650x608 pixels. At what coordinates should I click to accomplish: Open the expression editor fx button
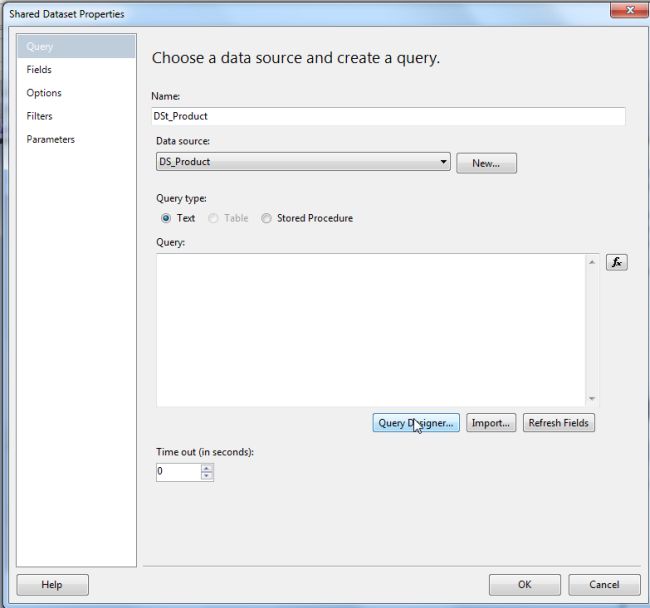(x=616, y=262)
